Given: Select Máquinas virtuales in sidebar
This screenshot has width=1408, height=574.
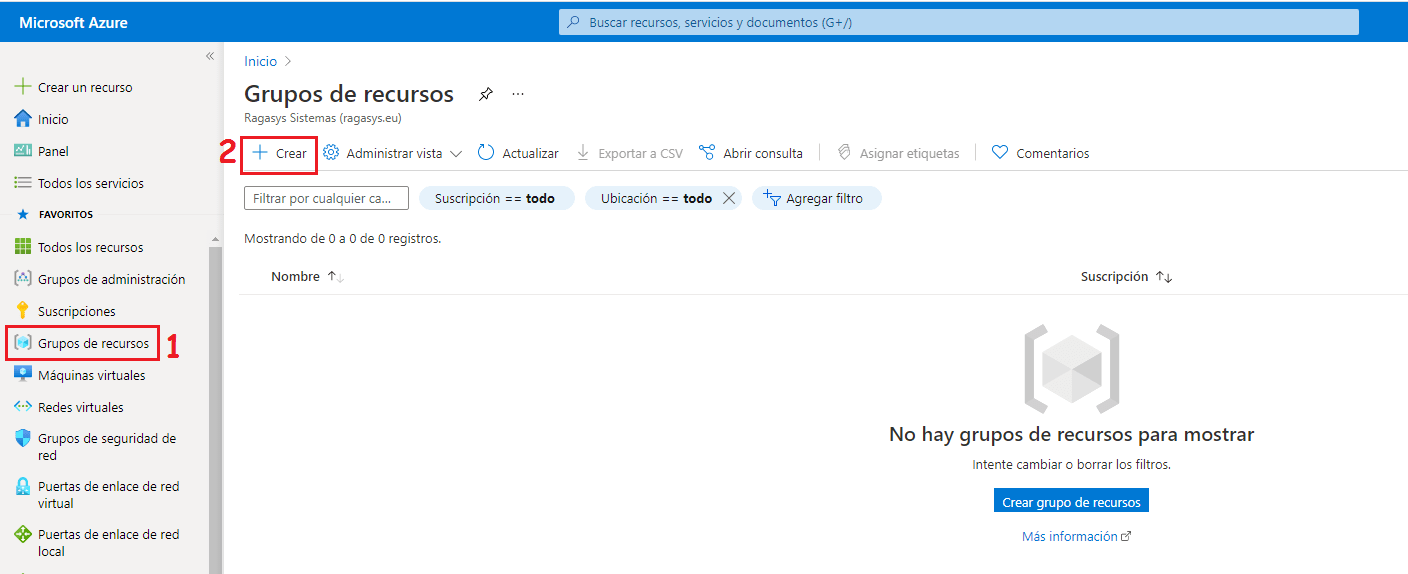Looking at the screenshot, I should pyautogui.click(x=92, y=375).
